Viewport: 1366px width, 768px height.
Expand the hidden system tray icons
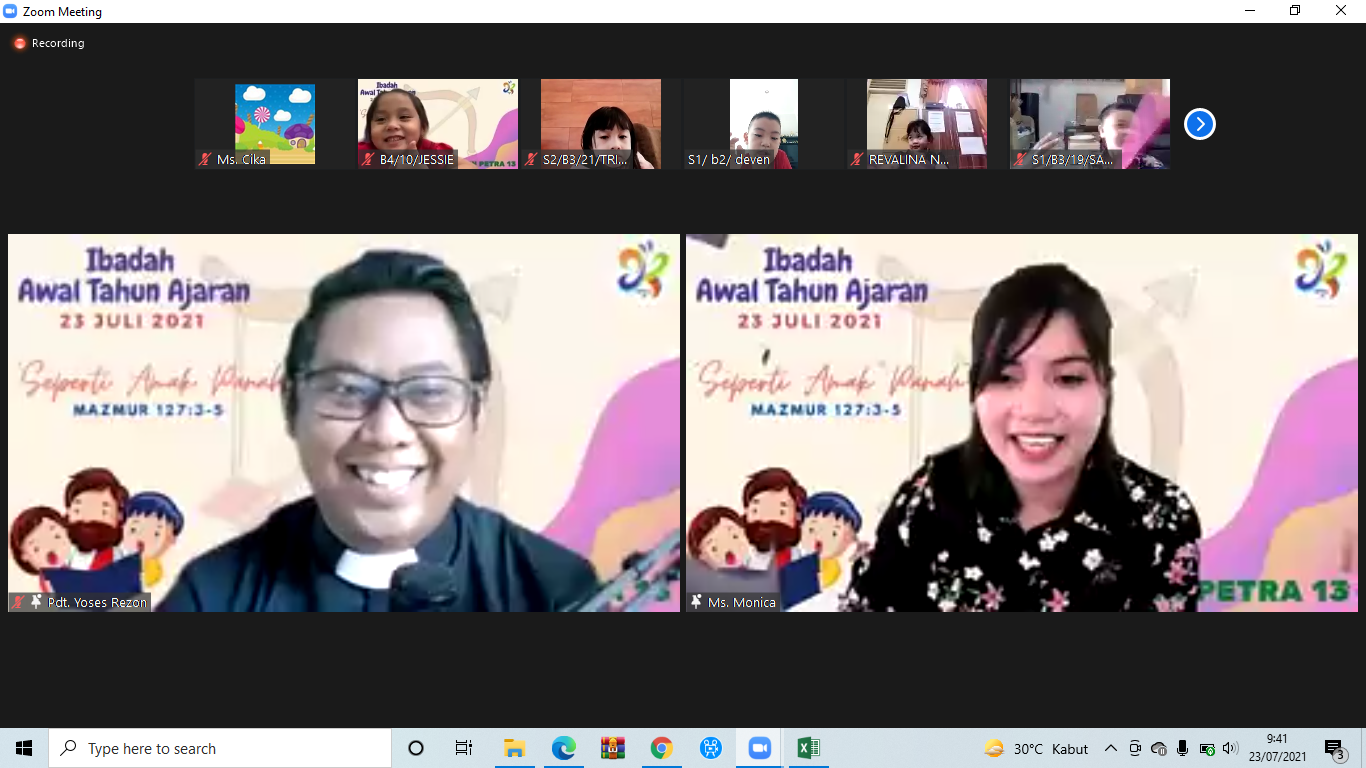pos(1110,748)
